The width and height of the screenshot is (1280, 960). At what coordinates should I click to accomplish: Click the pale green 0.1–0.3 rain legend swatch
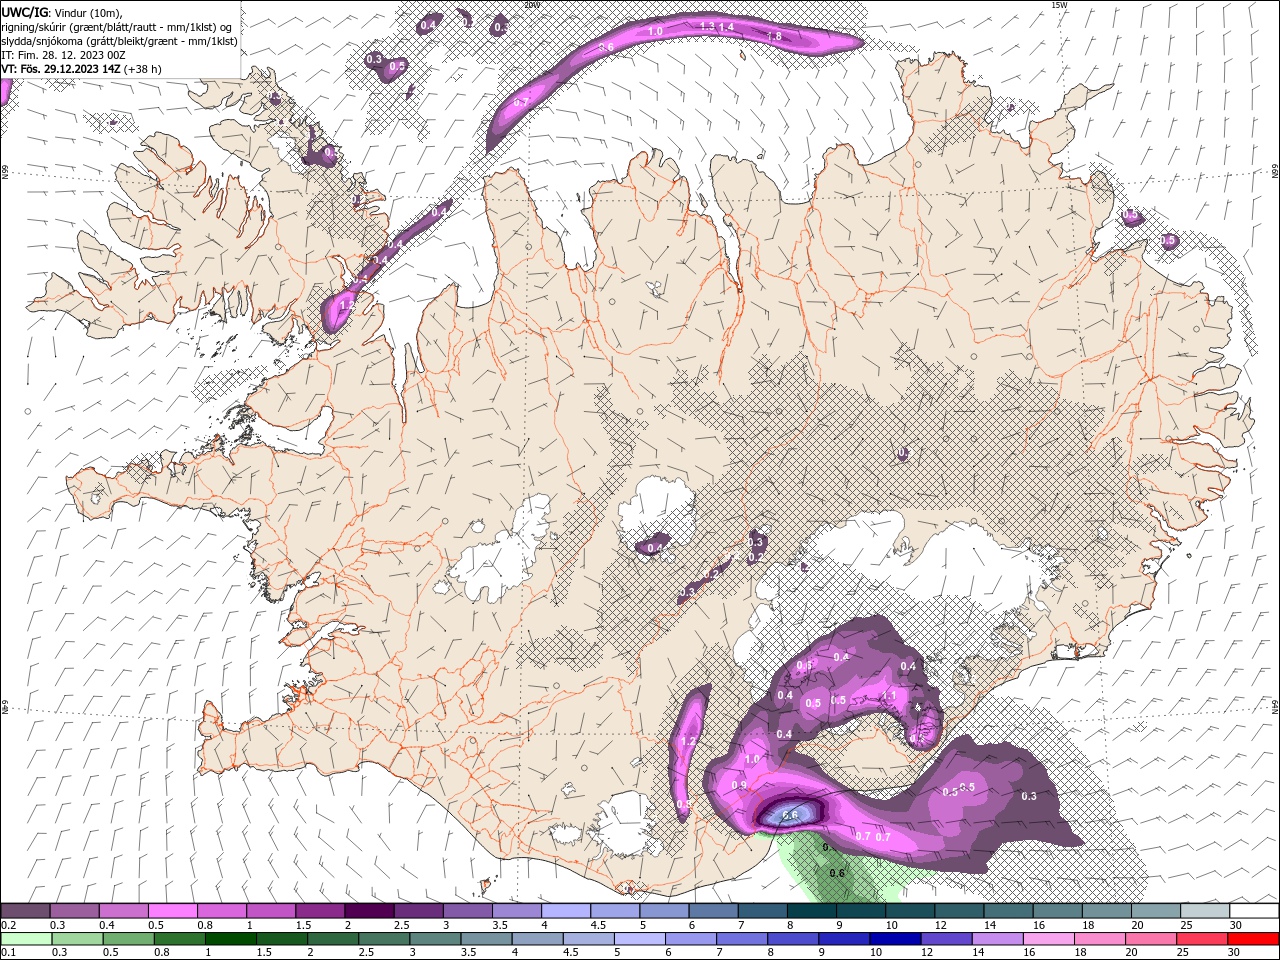[25, 938]
